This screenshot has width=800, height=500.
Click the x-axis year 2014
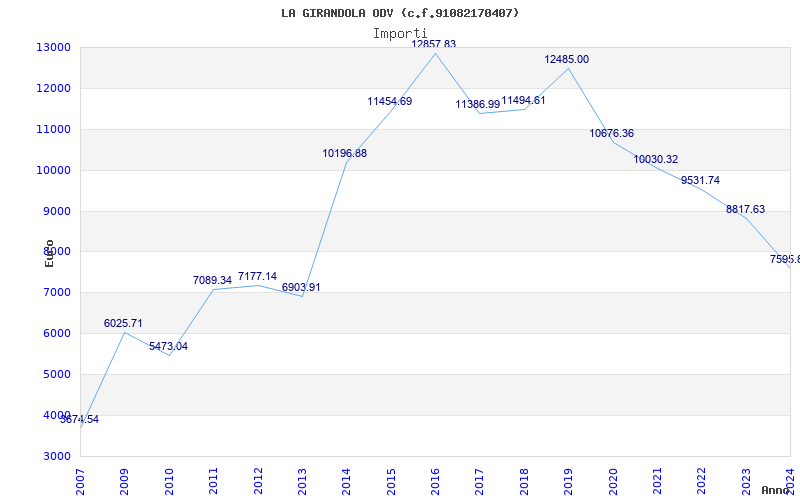(x=346, y=481)
